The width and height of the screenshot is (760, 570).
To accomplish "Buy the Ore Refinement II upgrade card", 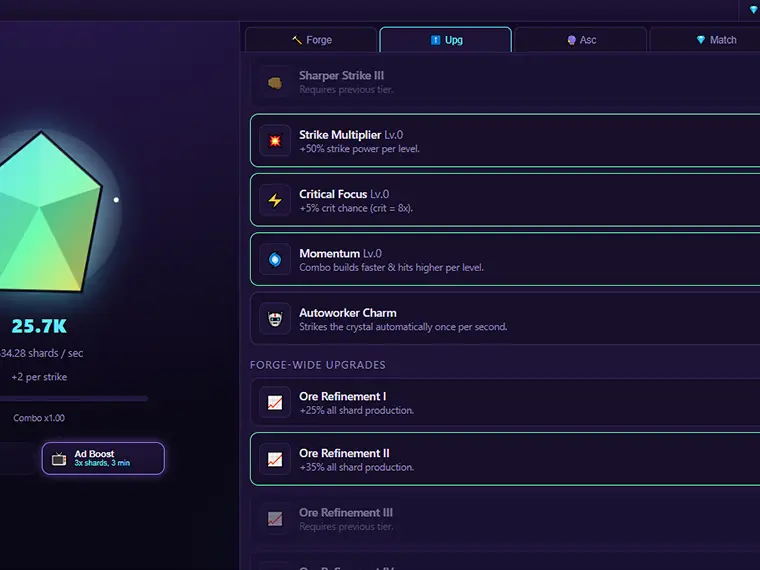I will [x=505, y=459].
